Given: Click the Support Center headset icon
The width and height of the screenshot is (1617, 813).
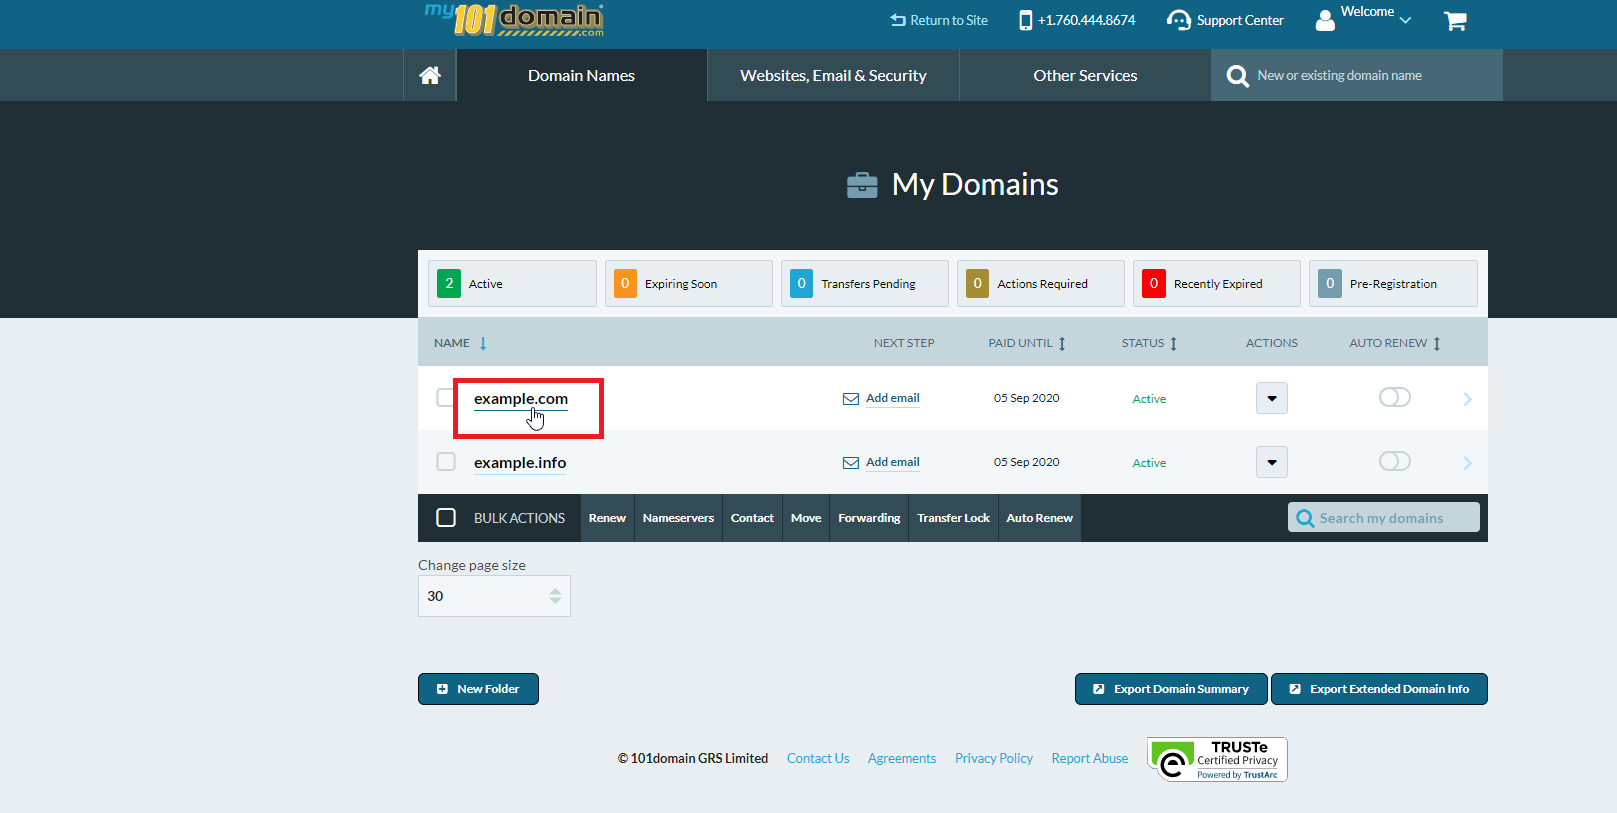Looking at the screenshot, I should (1179, 20).
